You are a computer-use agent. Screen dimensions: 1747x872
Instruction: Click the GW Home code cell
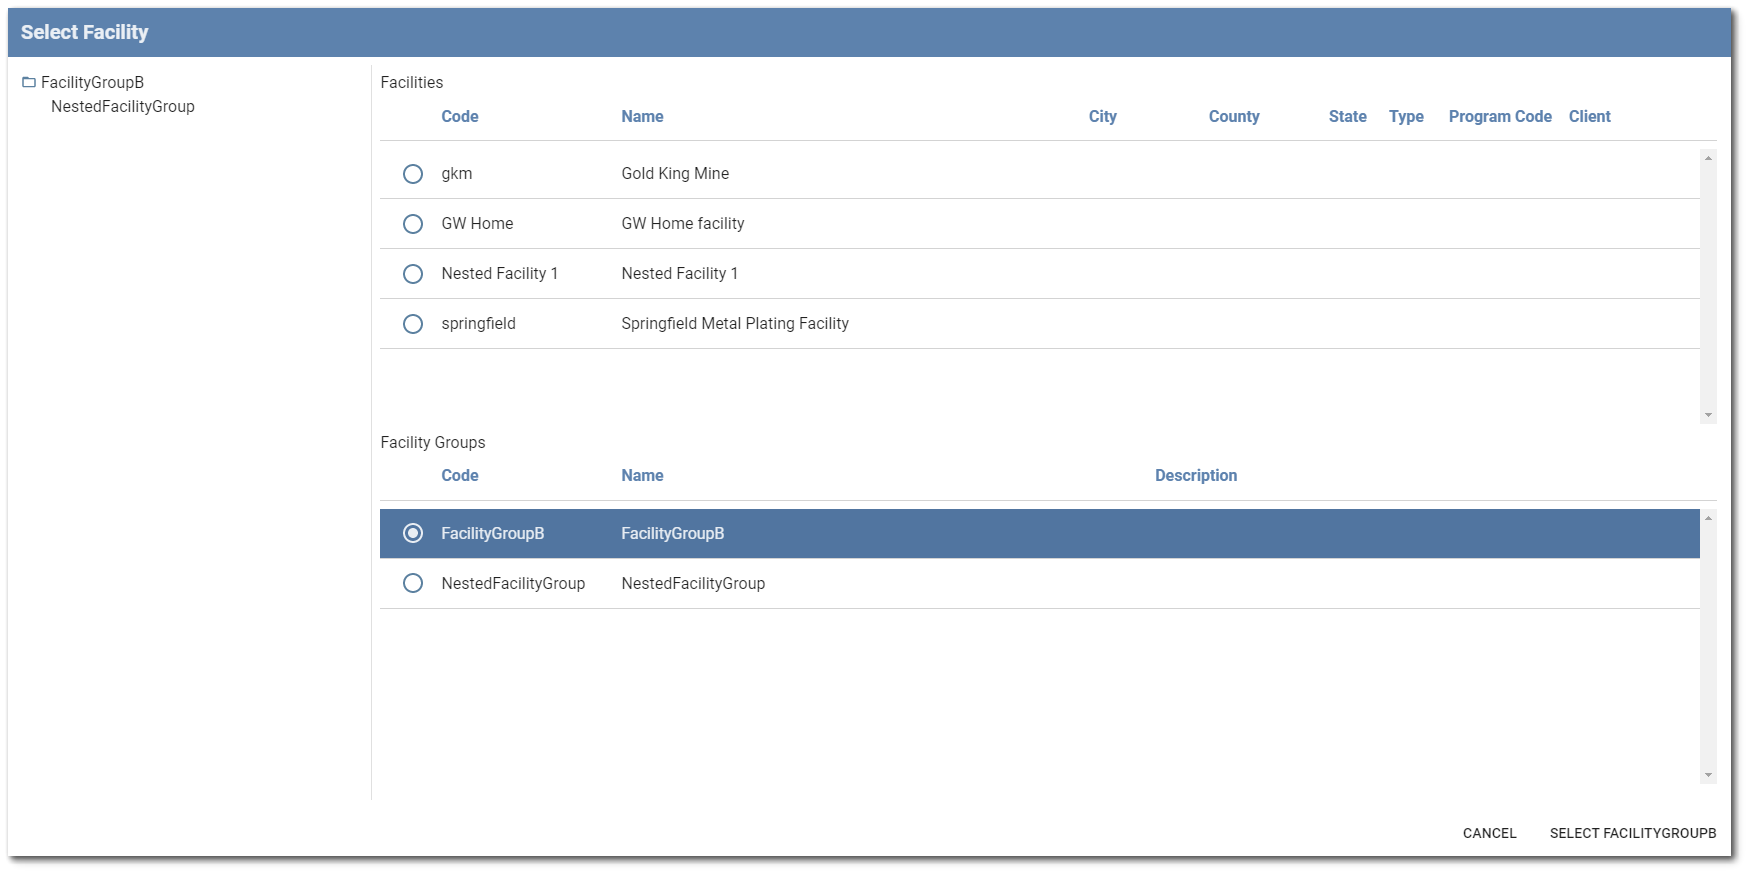point(477,224)
